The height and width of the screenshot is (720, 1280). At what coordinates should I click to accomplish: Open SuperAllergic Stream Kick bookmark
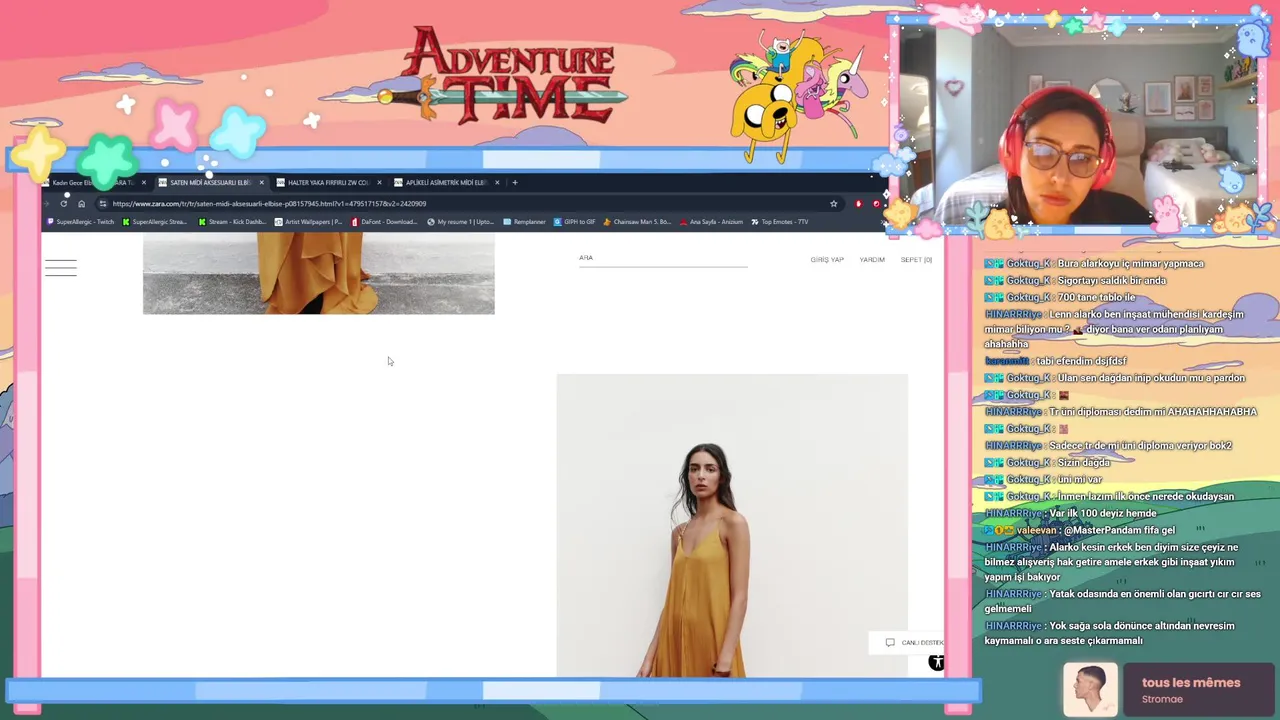[154, 222]
